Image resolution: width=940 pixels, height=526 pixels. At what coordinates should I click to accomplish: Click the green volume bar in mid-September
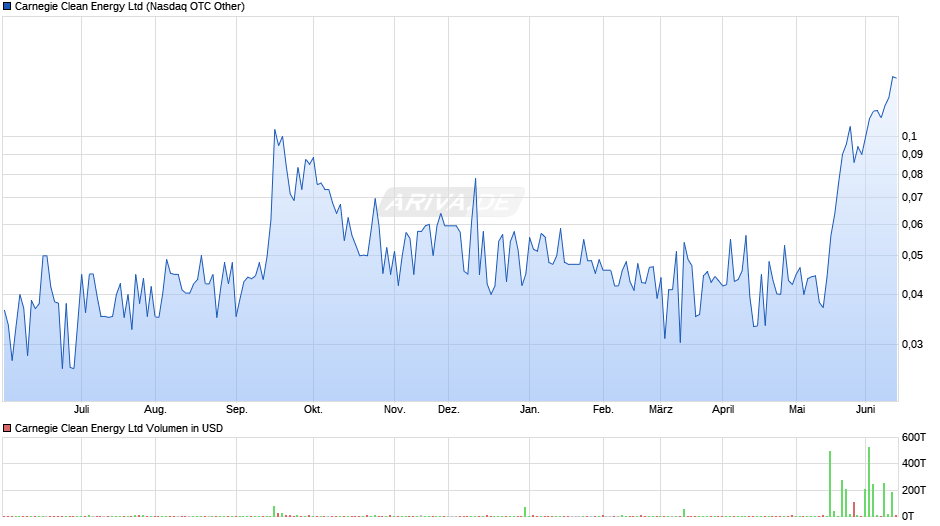[x=274, y=511]
